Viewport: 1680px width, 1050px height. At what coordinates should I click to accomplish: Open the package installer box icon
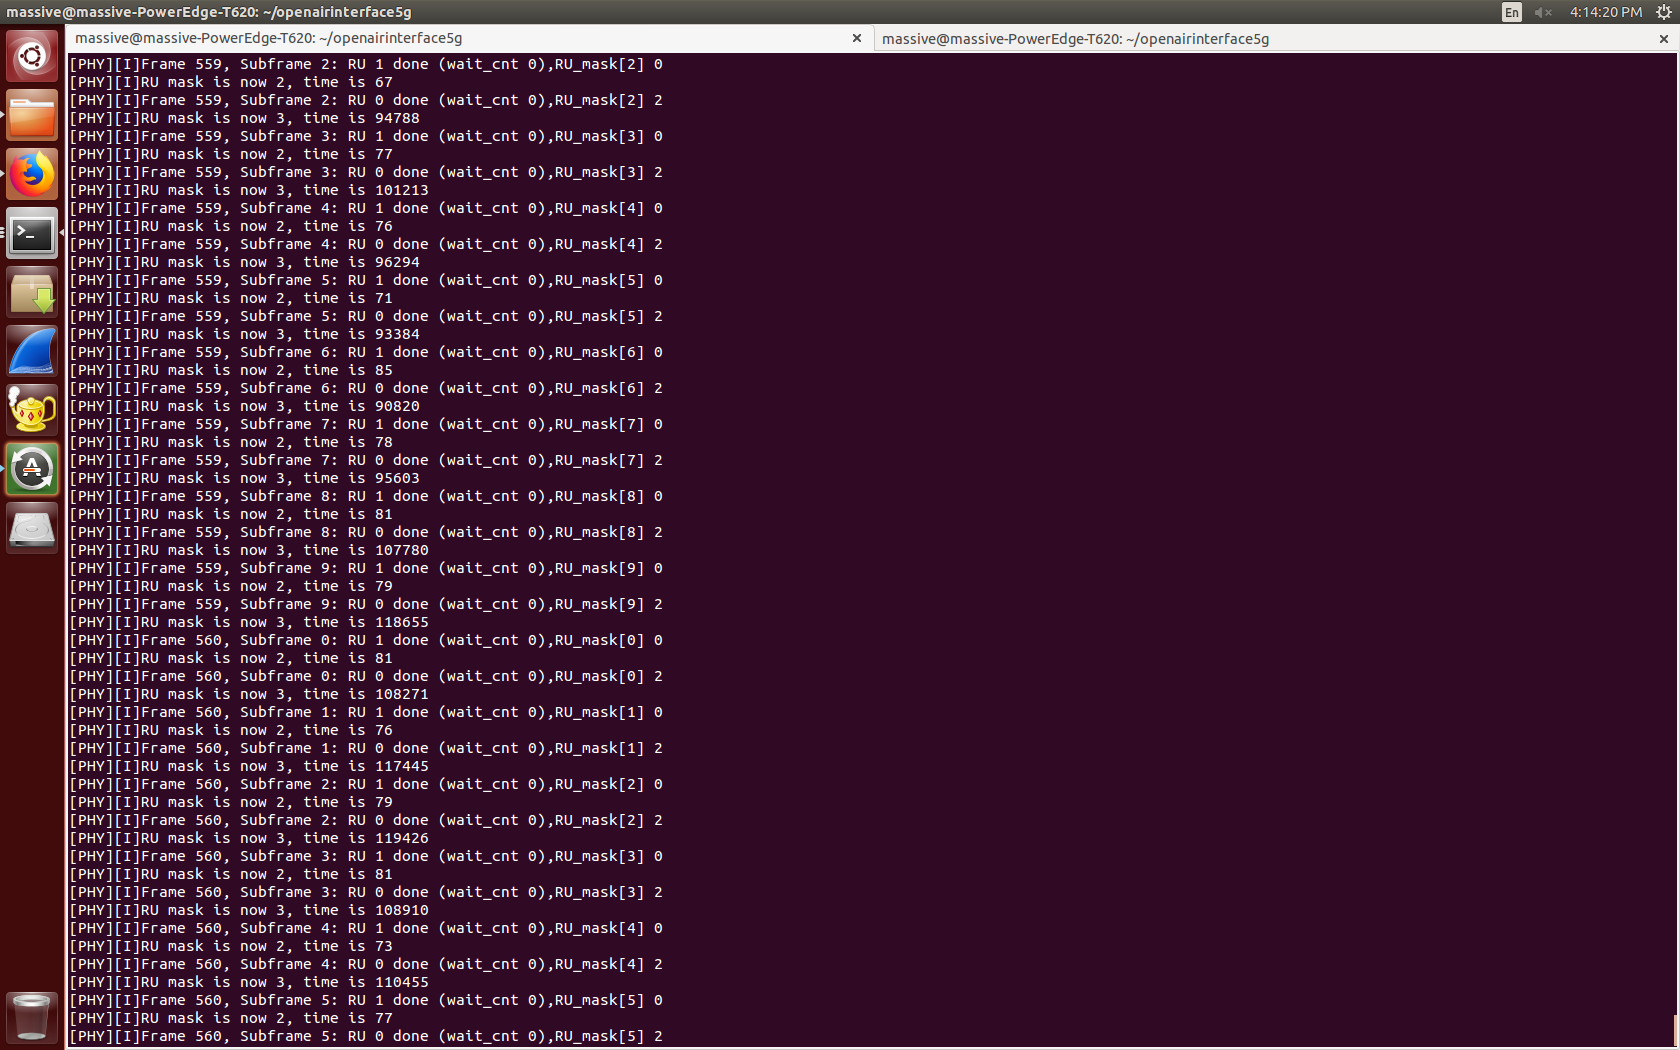[32, 293]
